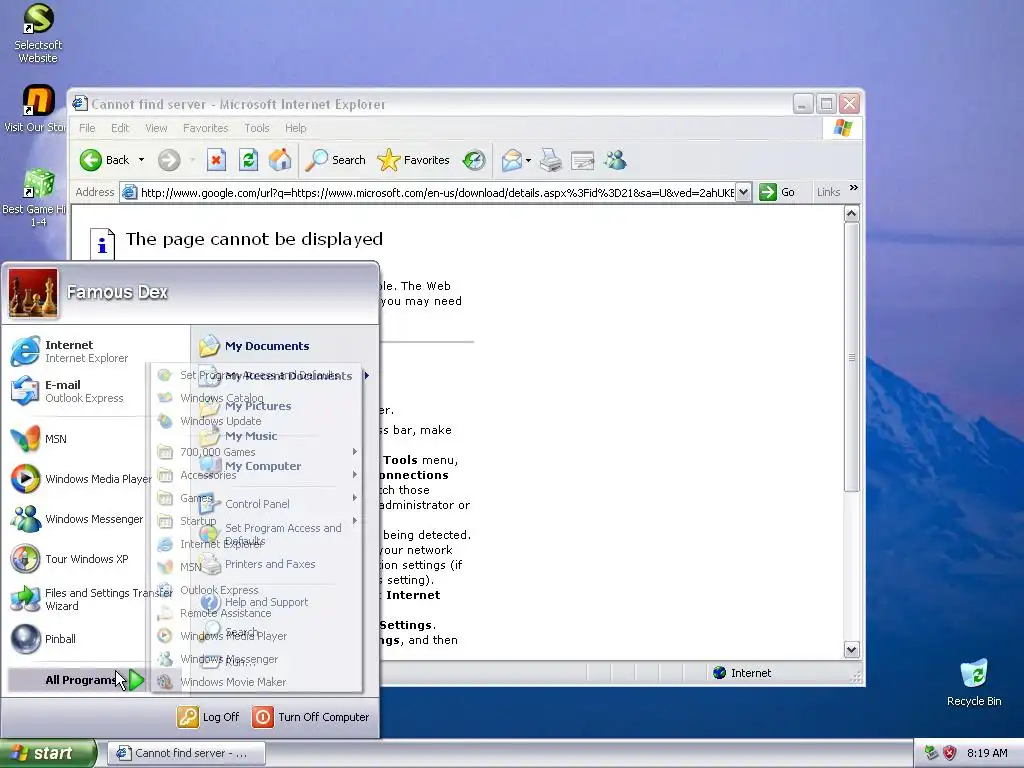
Task: Open History clock icon in toolbar
Action: coord(474,160)
